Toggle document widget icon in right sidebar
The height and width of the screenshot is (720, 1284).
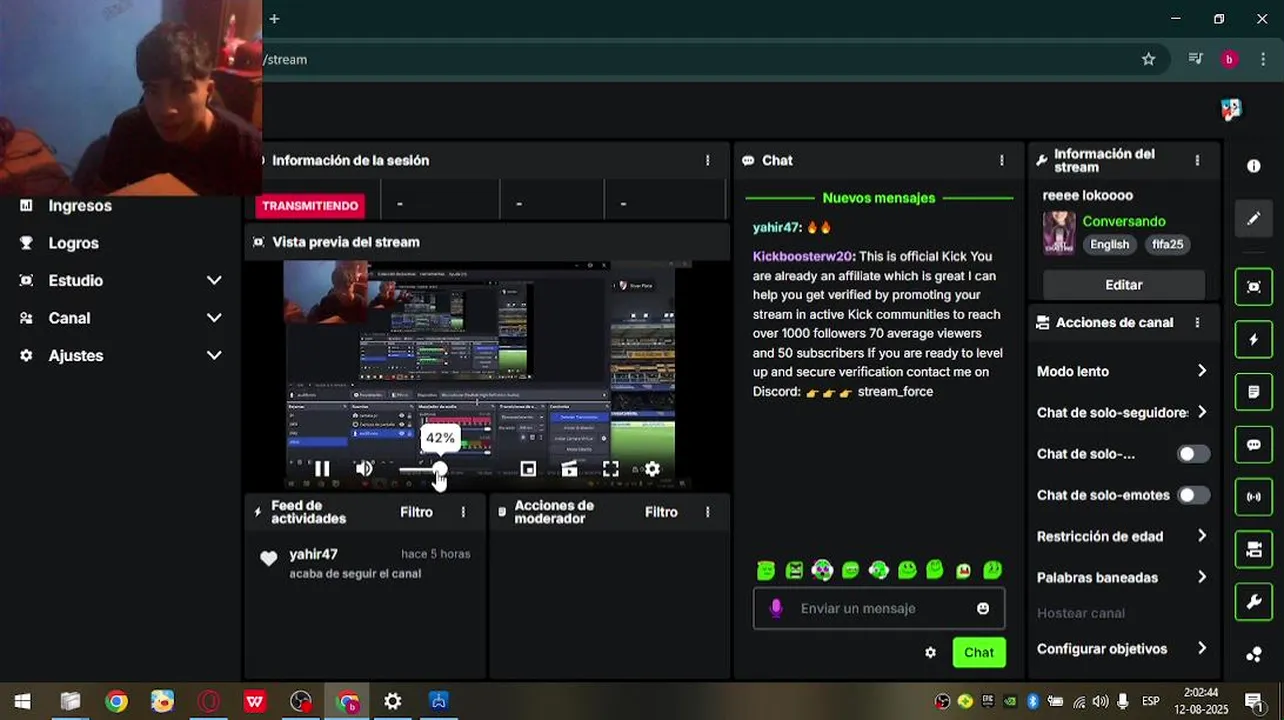1253,391
